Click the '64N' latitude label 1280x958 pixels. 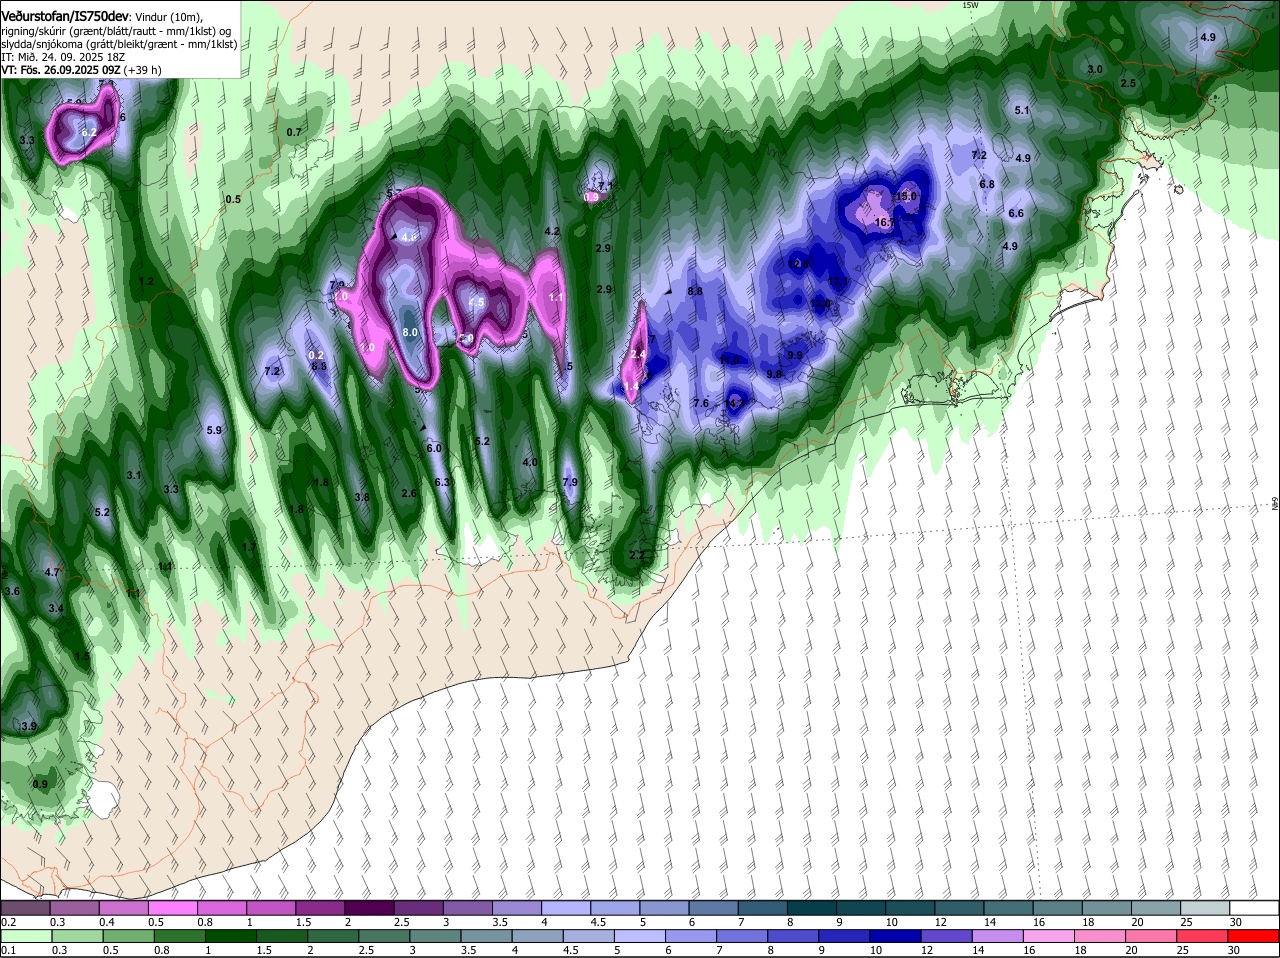tap(1275, 506)
